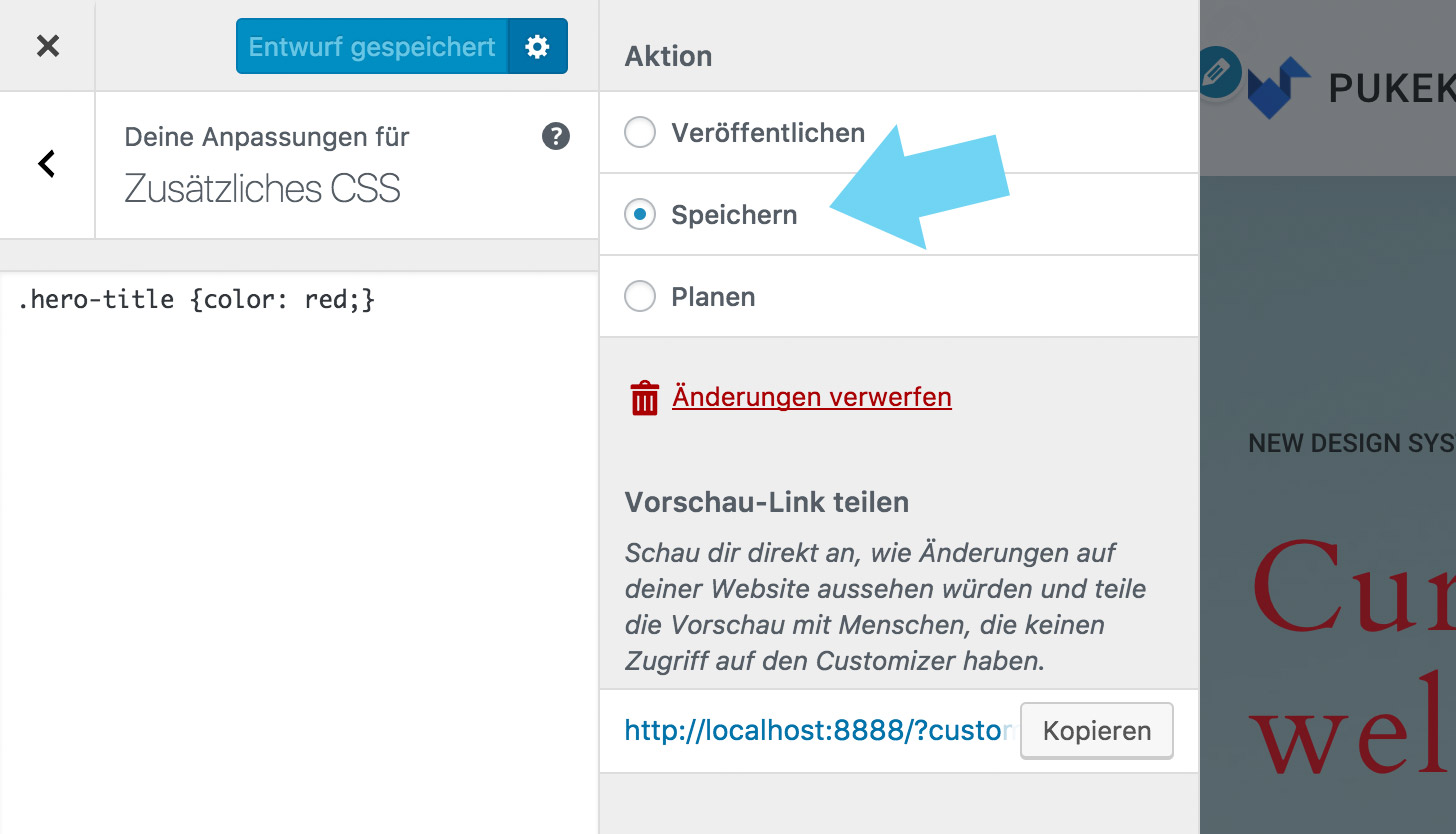Click the PUKEK site title in preview
This screenshot has width=1456, height=834.
coord(1391,89)
